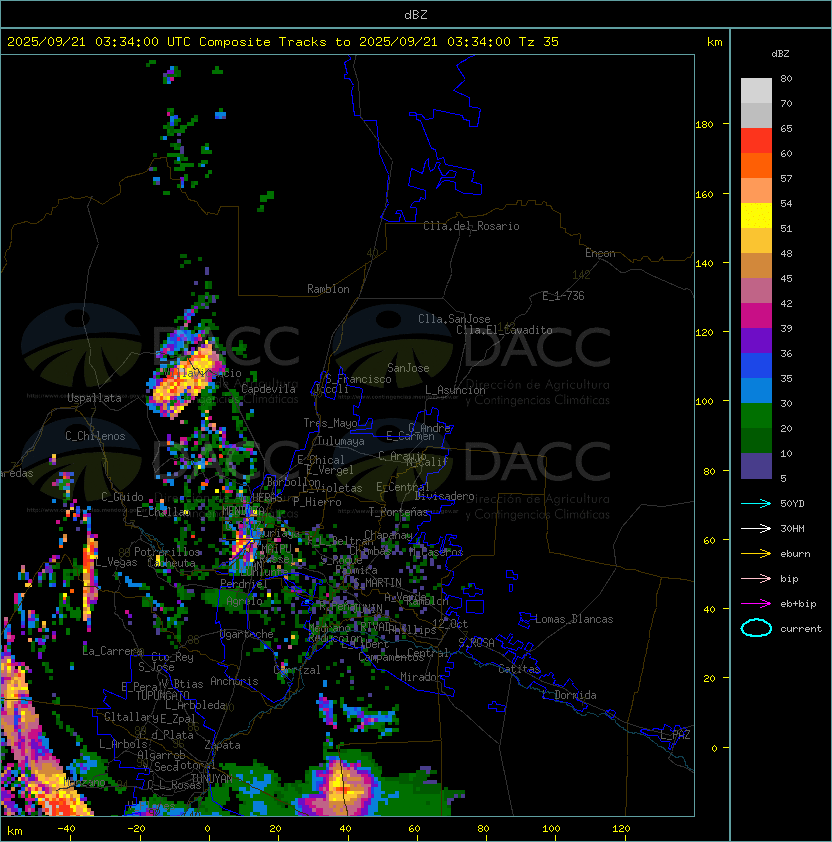Pick the dark green swatch between 20 and 10

point(756,441)
